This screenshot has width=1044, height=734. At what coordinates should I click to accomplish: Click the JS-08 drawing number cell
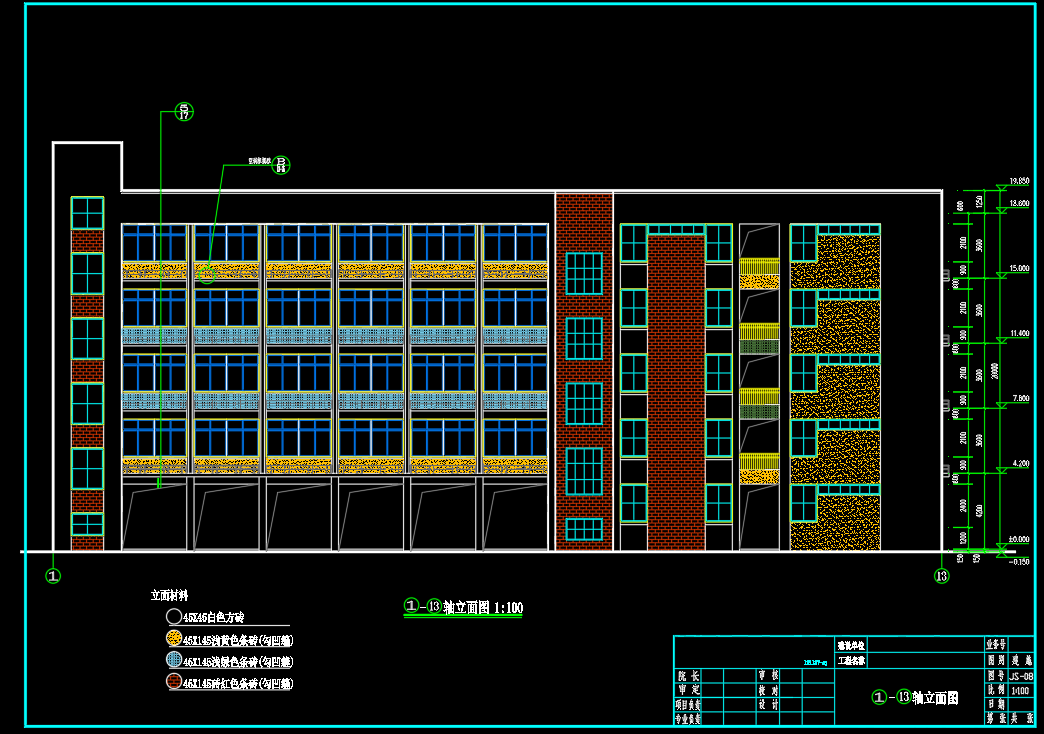coord(1021,676)
